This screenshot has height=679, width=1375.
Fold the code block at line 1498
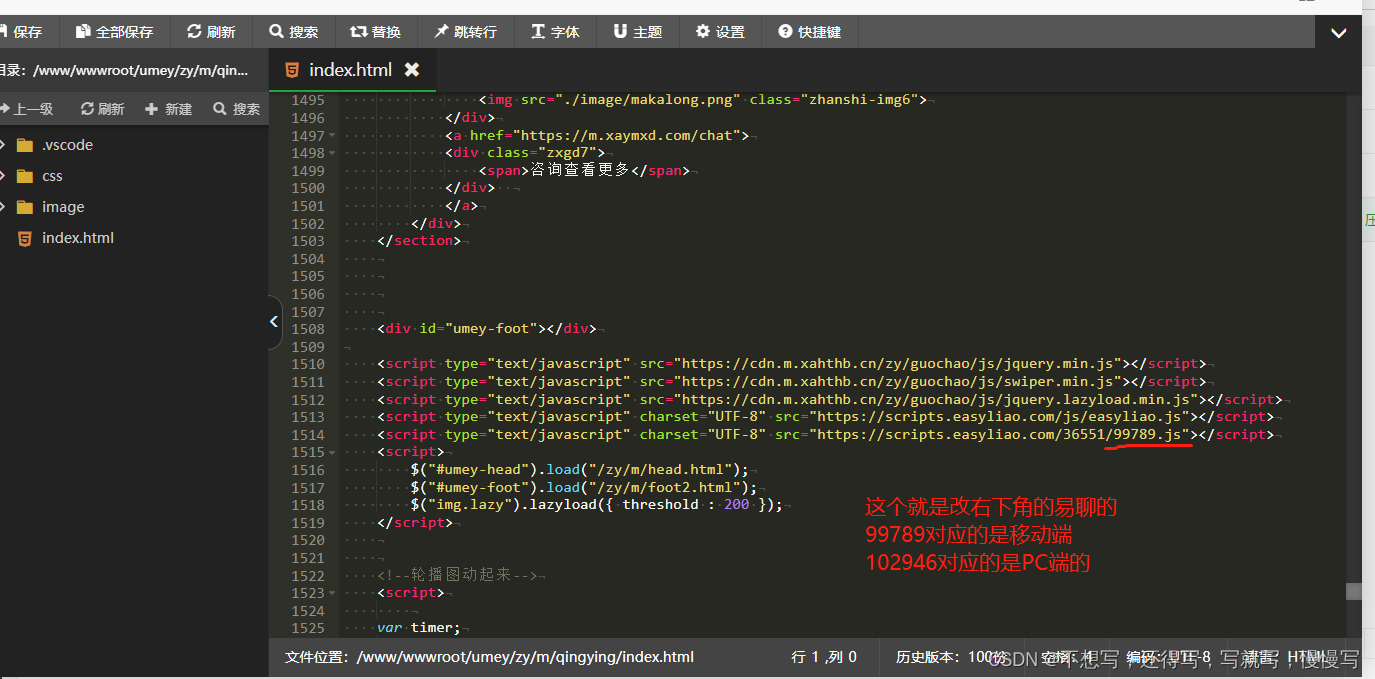[332, 153]
